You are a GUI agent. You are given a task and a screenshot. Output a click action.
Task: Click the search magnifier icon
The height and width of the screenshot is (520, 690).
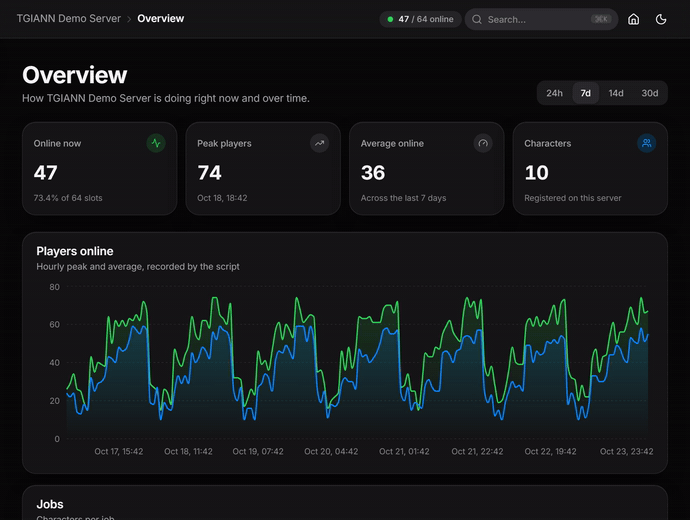click(x=477, y=19)
